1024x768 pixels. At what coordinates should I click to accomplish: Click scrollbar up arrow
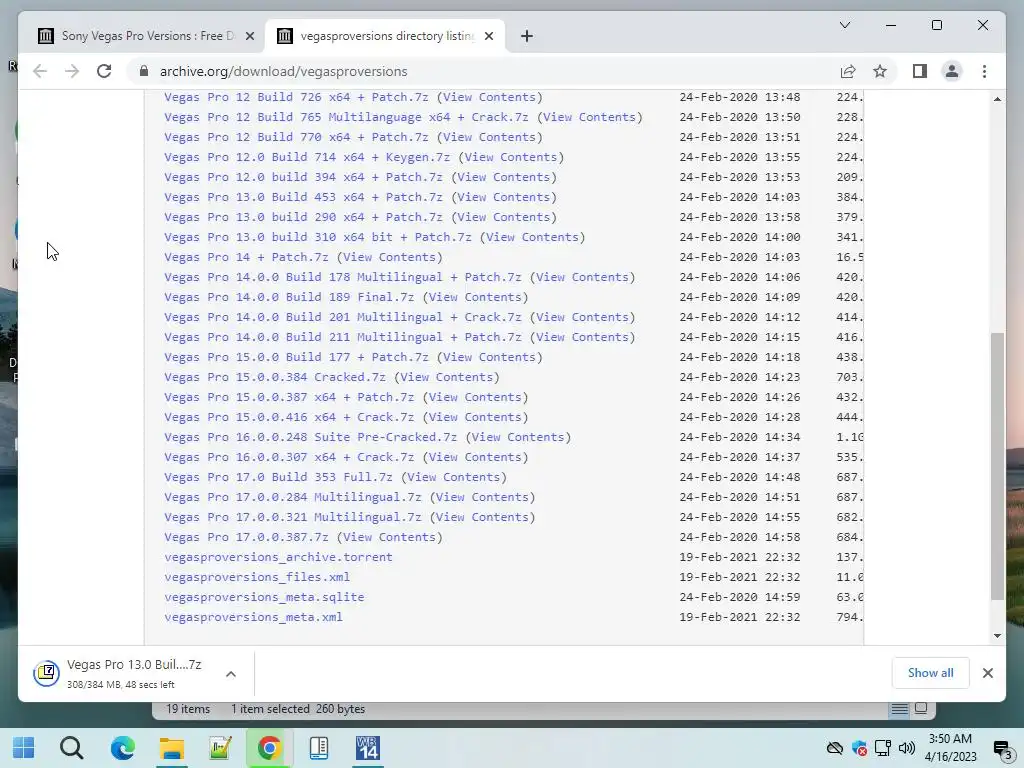point(997,99)
